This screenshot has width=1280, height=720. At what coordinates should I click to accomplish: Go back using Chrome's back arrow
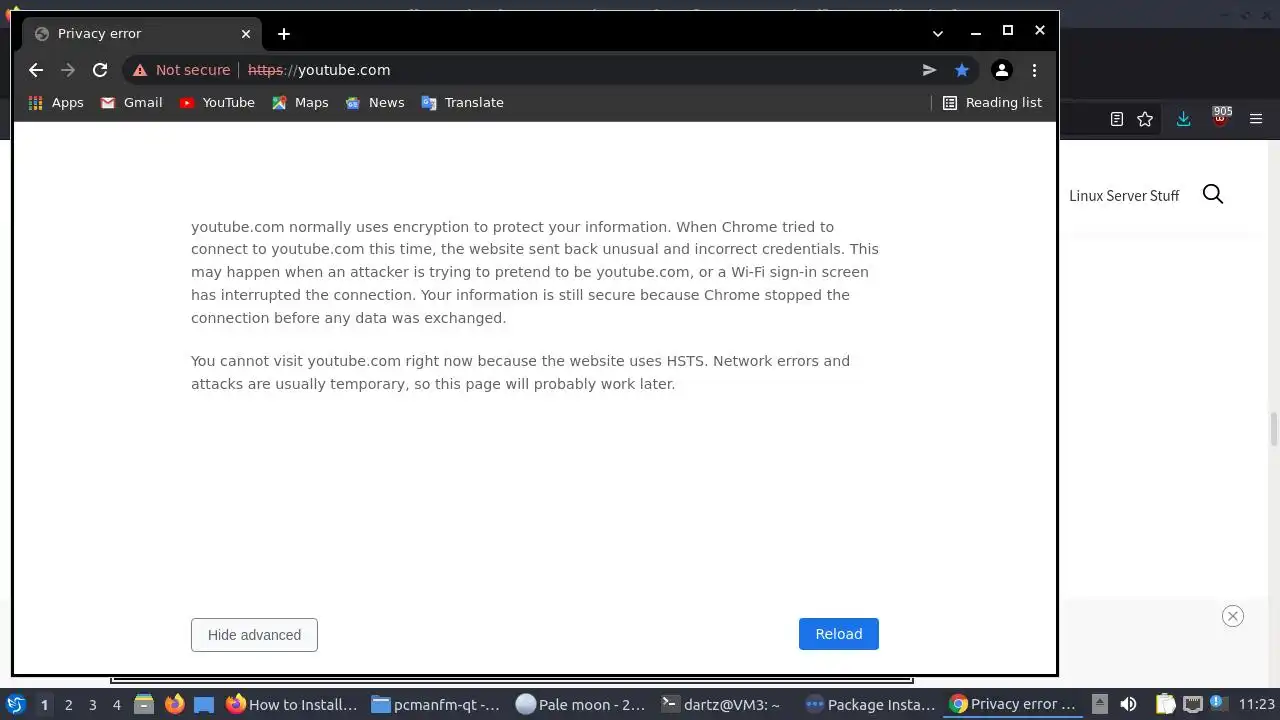click(x=36, y=70)
